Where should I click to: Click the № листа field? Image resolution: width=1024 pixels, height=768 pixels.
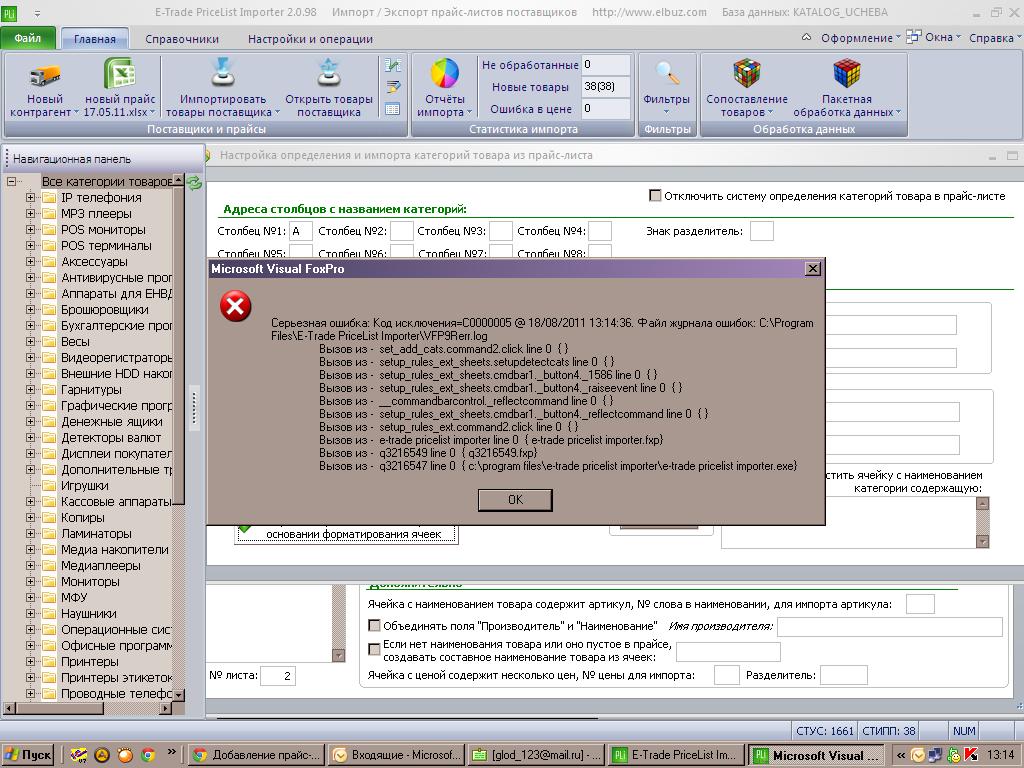coord(278,675)
